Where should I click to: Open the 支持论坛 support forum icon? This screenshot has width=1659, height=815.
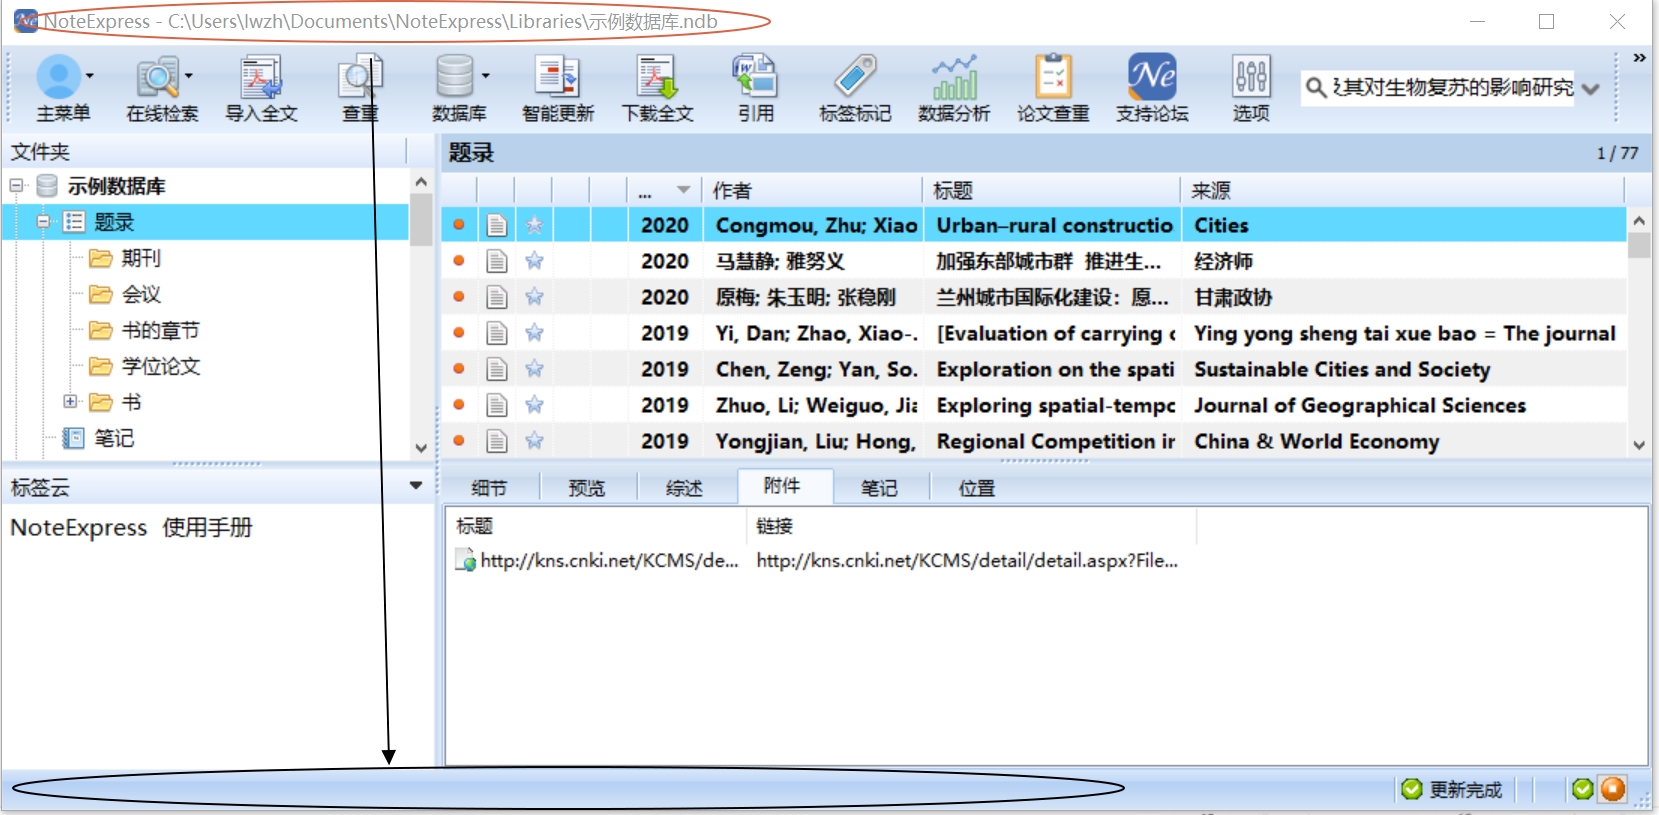1152,76
